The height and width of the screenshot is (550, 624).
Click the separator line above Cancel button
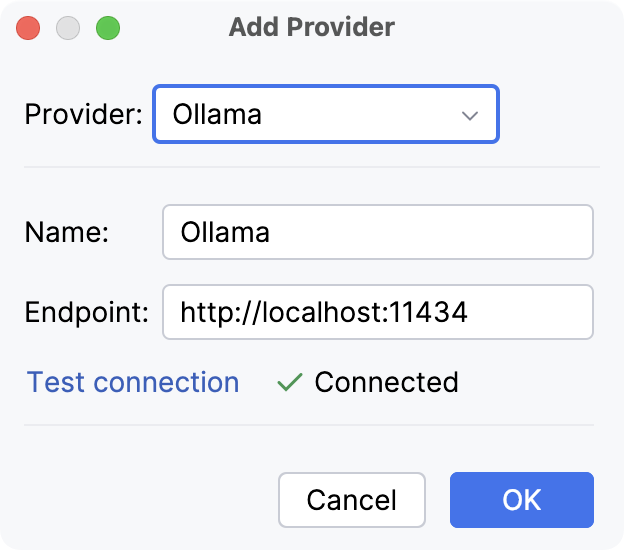point(312,425)
